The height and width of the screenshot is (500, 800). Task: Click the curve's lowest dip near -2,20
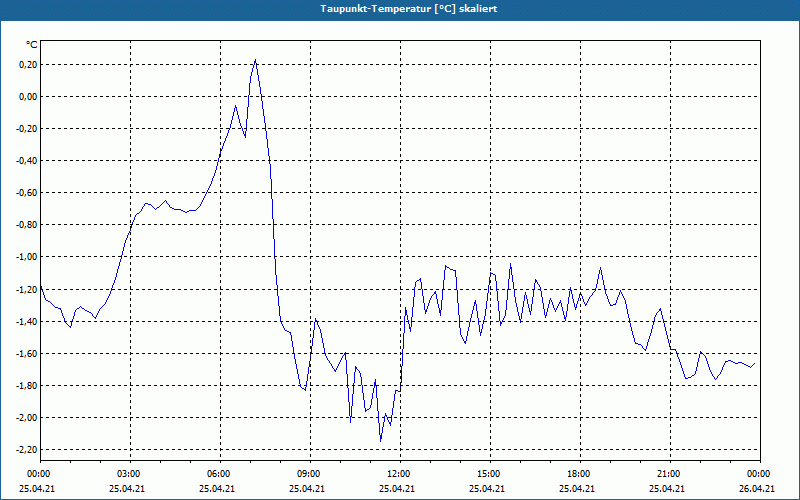381,441
